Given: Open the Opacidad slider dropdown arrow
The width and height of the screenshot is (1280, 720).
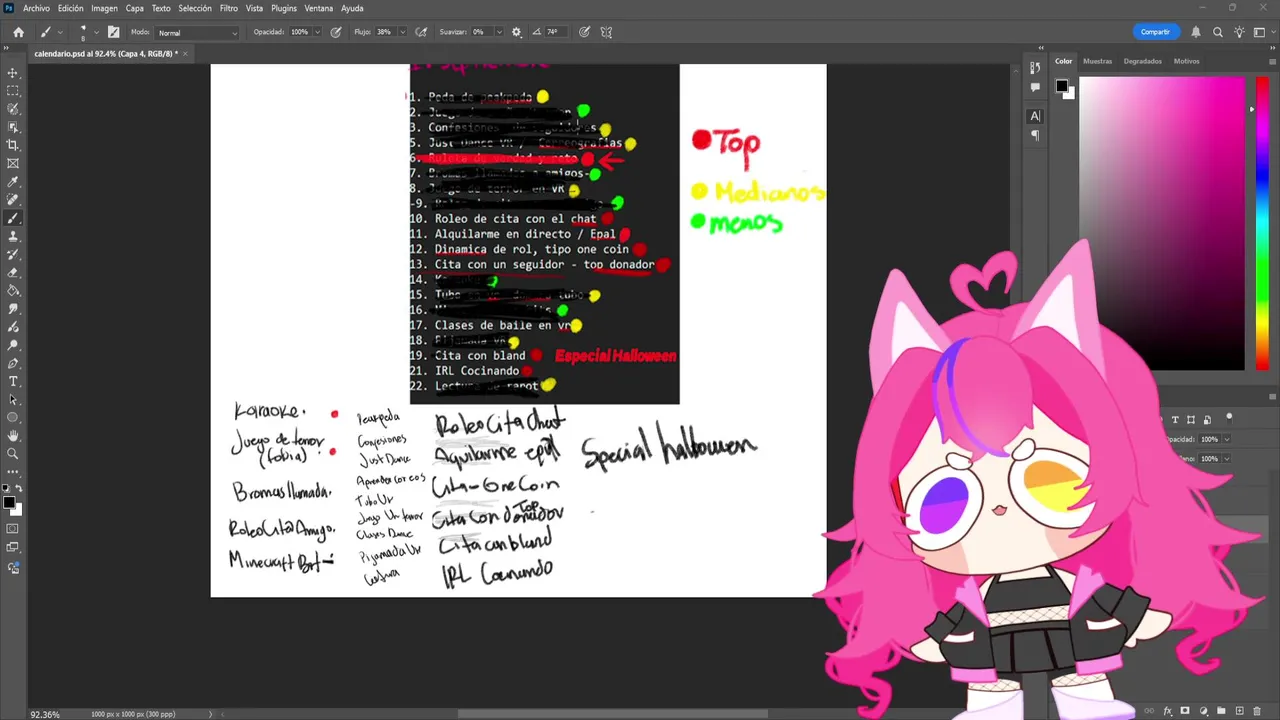Looking at the screenshot, I should tap(317, 32).
